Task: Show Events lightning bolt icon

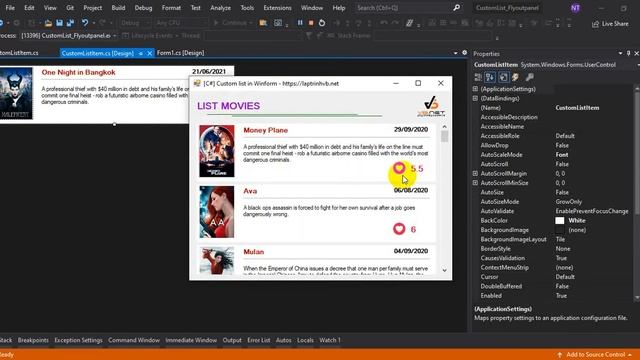Action: 516,77
